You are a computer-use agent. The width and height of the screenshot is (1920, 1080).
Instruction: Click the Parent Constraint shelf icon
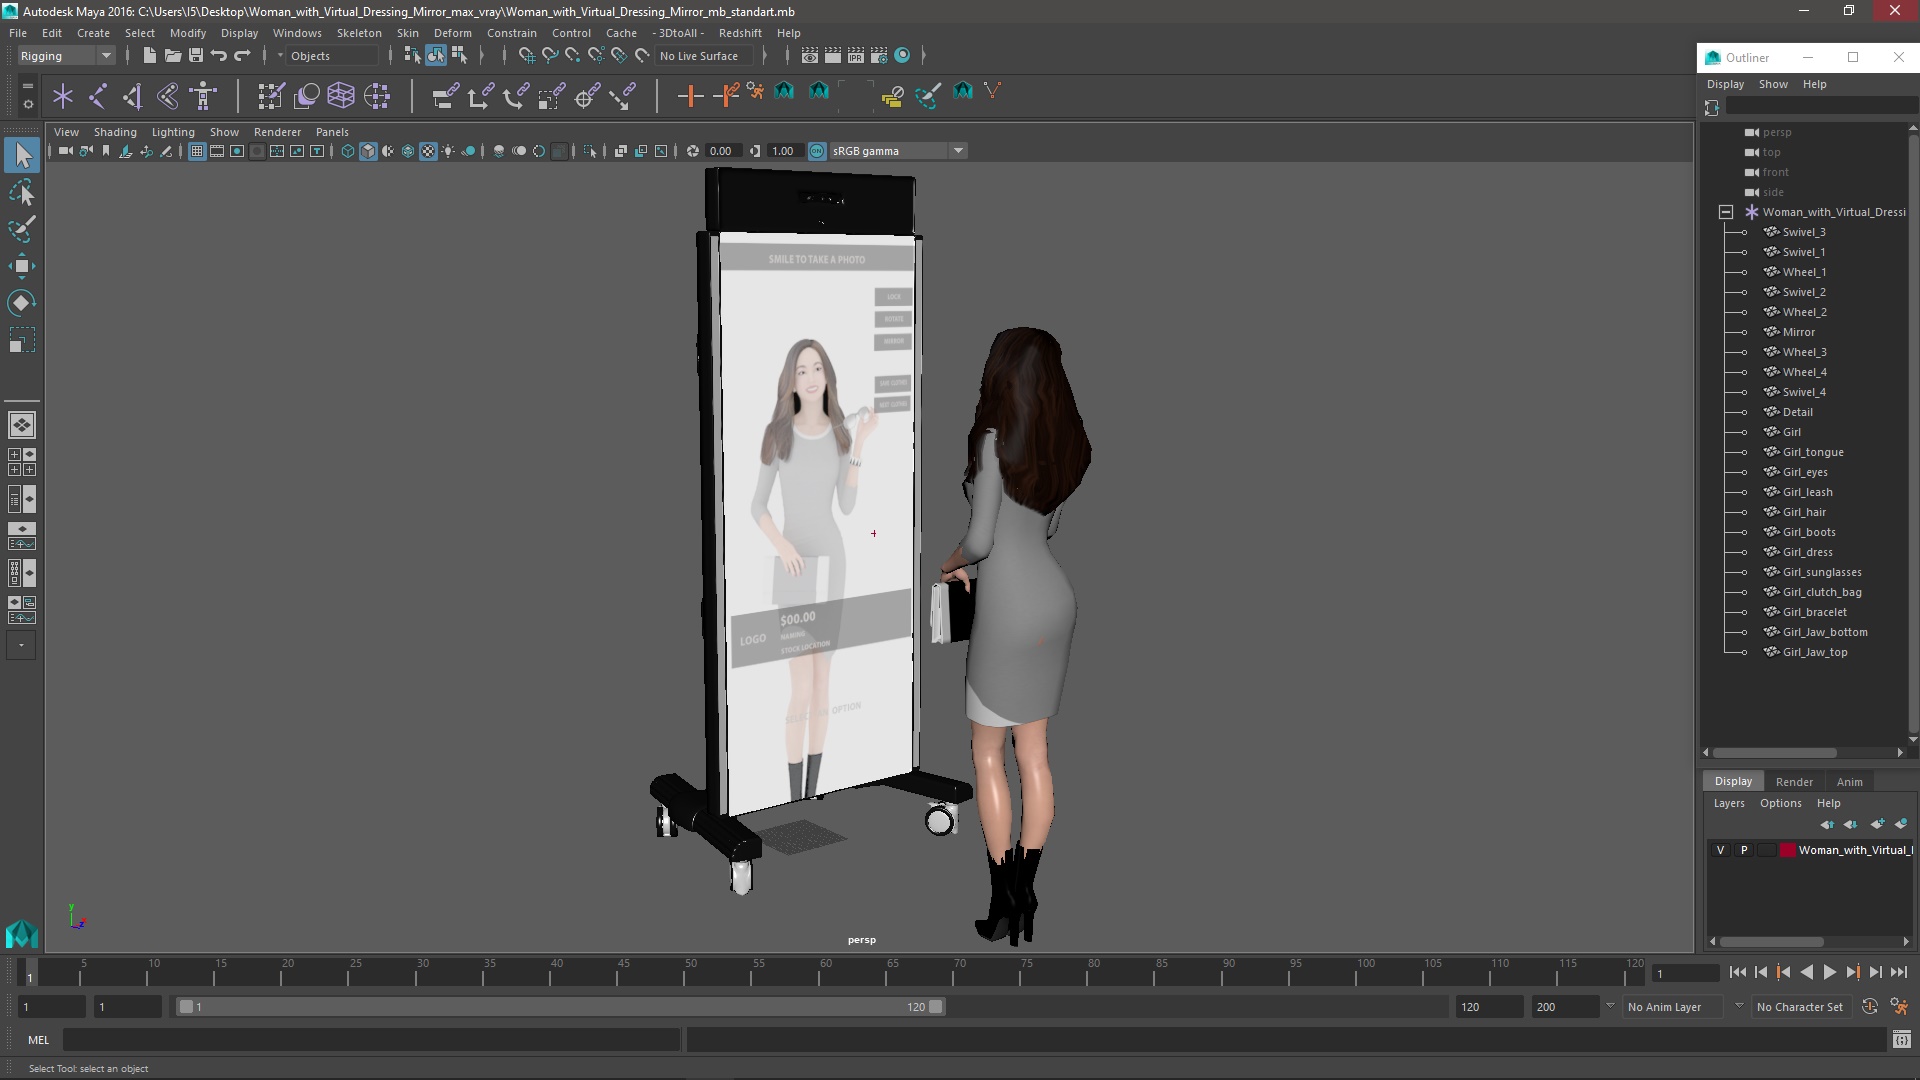click(445, 96)
